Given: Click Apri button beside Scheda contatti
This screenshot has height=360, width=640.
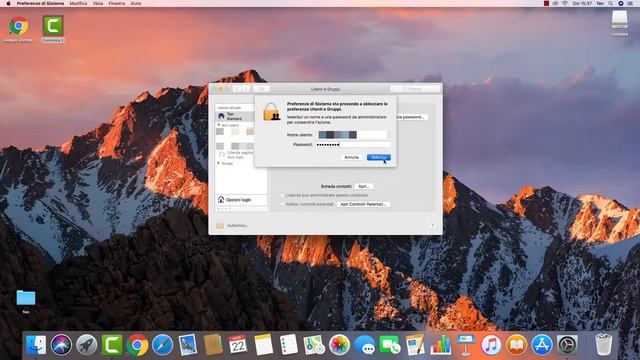Looking at the screenshot, I should [364, 186].
